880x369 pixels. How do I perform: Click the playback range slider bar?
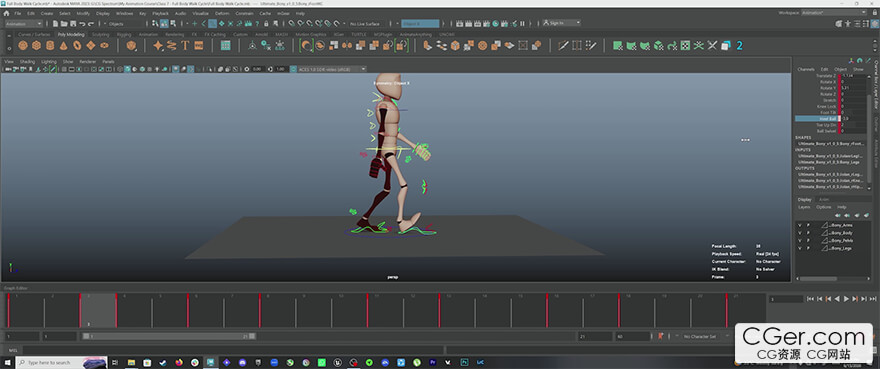pos(169,336)
